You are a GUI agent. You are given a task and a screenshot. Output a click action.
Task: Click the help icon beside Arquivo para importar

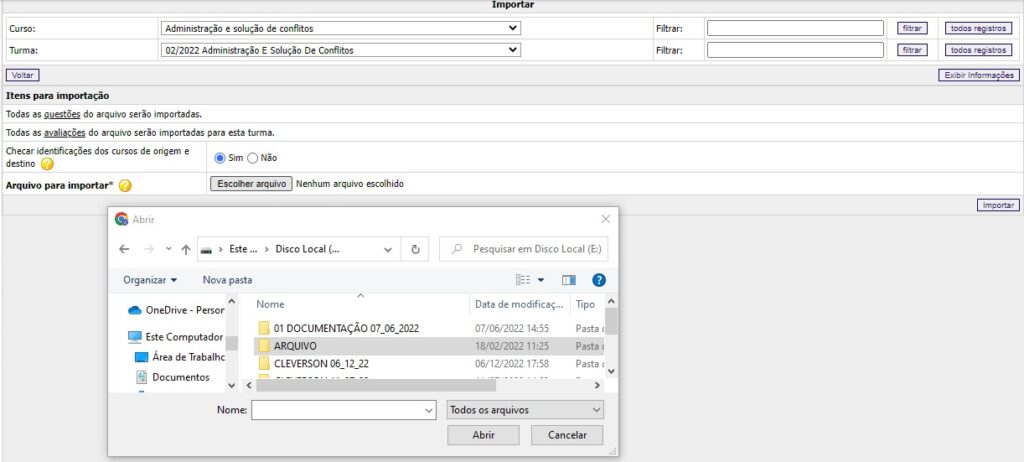click(125, 185)
